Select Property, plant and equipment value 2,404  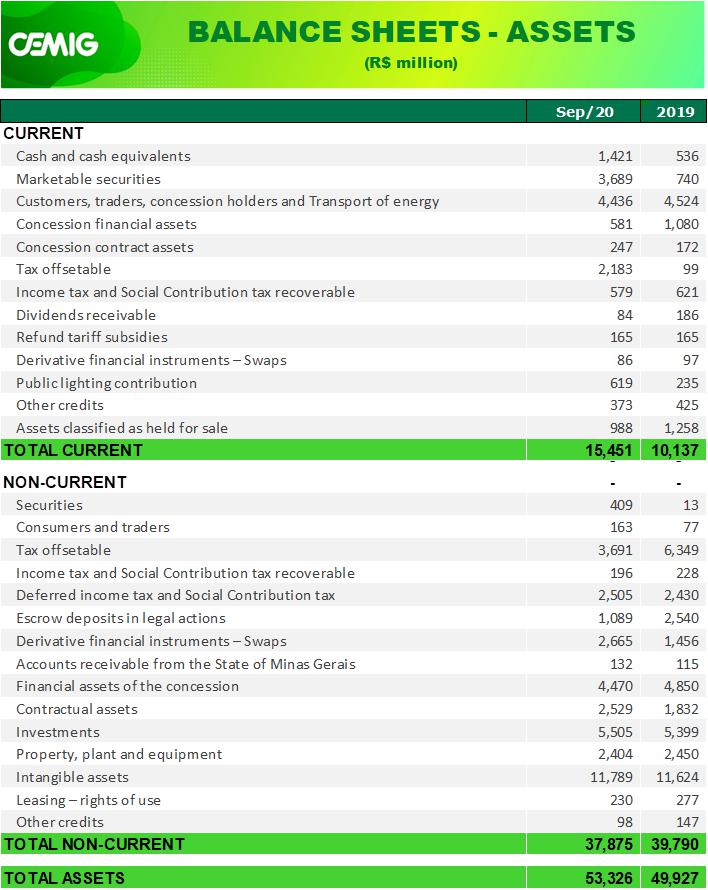[x=615, y=754]
